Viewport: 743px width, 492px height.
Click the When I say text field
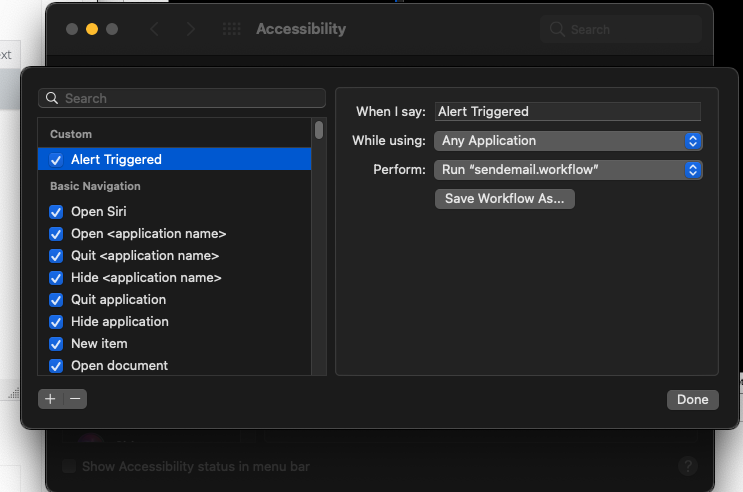567,112
